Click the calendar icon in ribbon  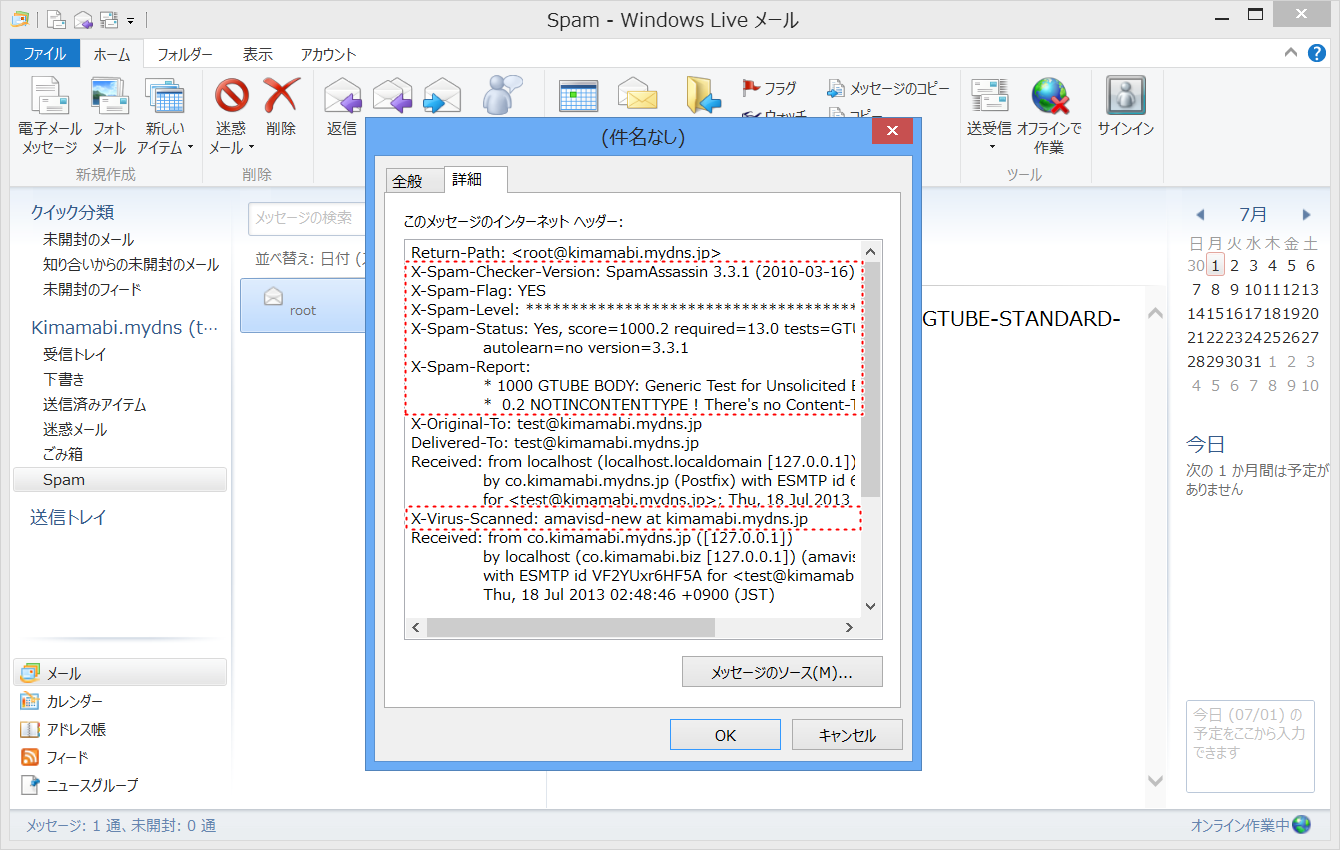click(x=578, y=97)
